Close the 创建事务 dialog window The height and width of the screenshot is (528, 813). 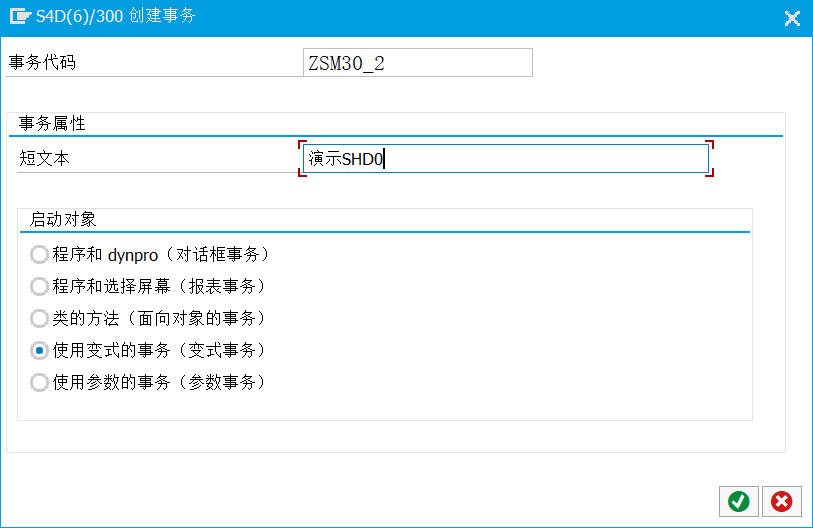pos(792,19)
